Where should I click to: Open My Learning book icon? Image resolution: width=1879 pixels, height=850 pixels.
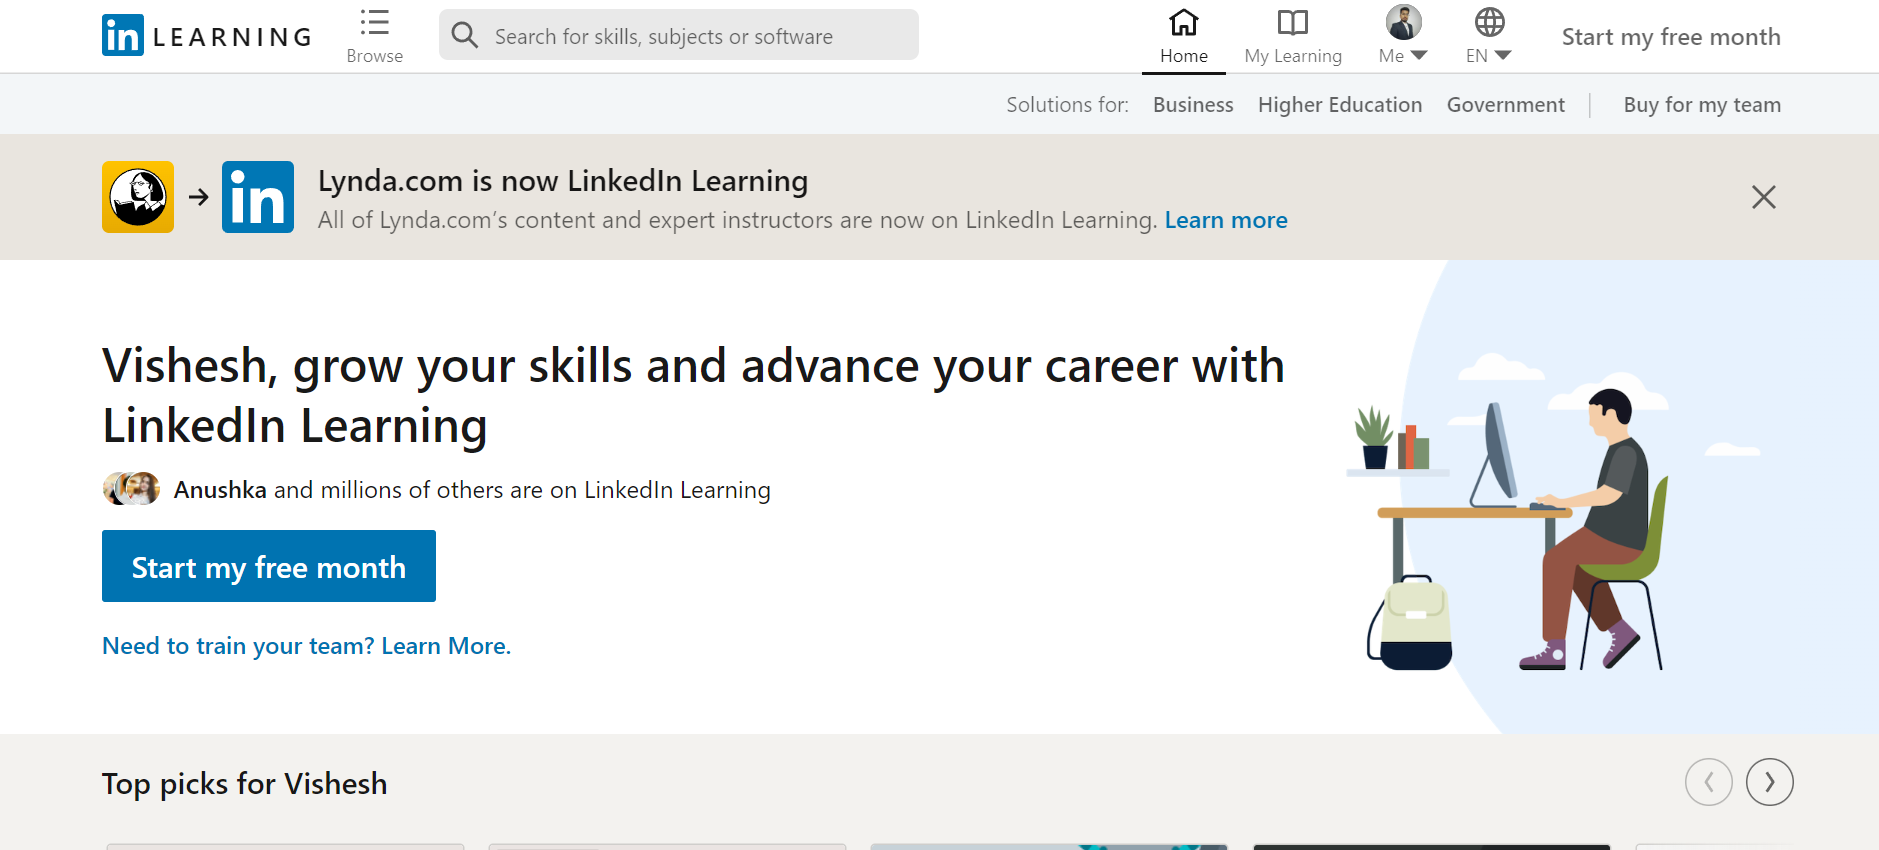point(1293,23)
